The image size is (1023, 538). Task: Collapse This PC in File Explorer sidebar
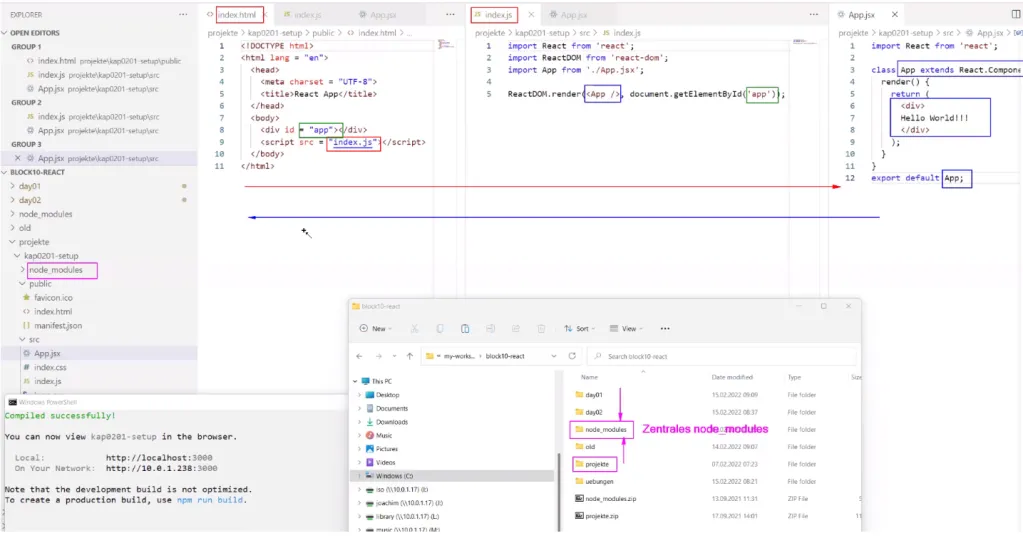[356, 381]
